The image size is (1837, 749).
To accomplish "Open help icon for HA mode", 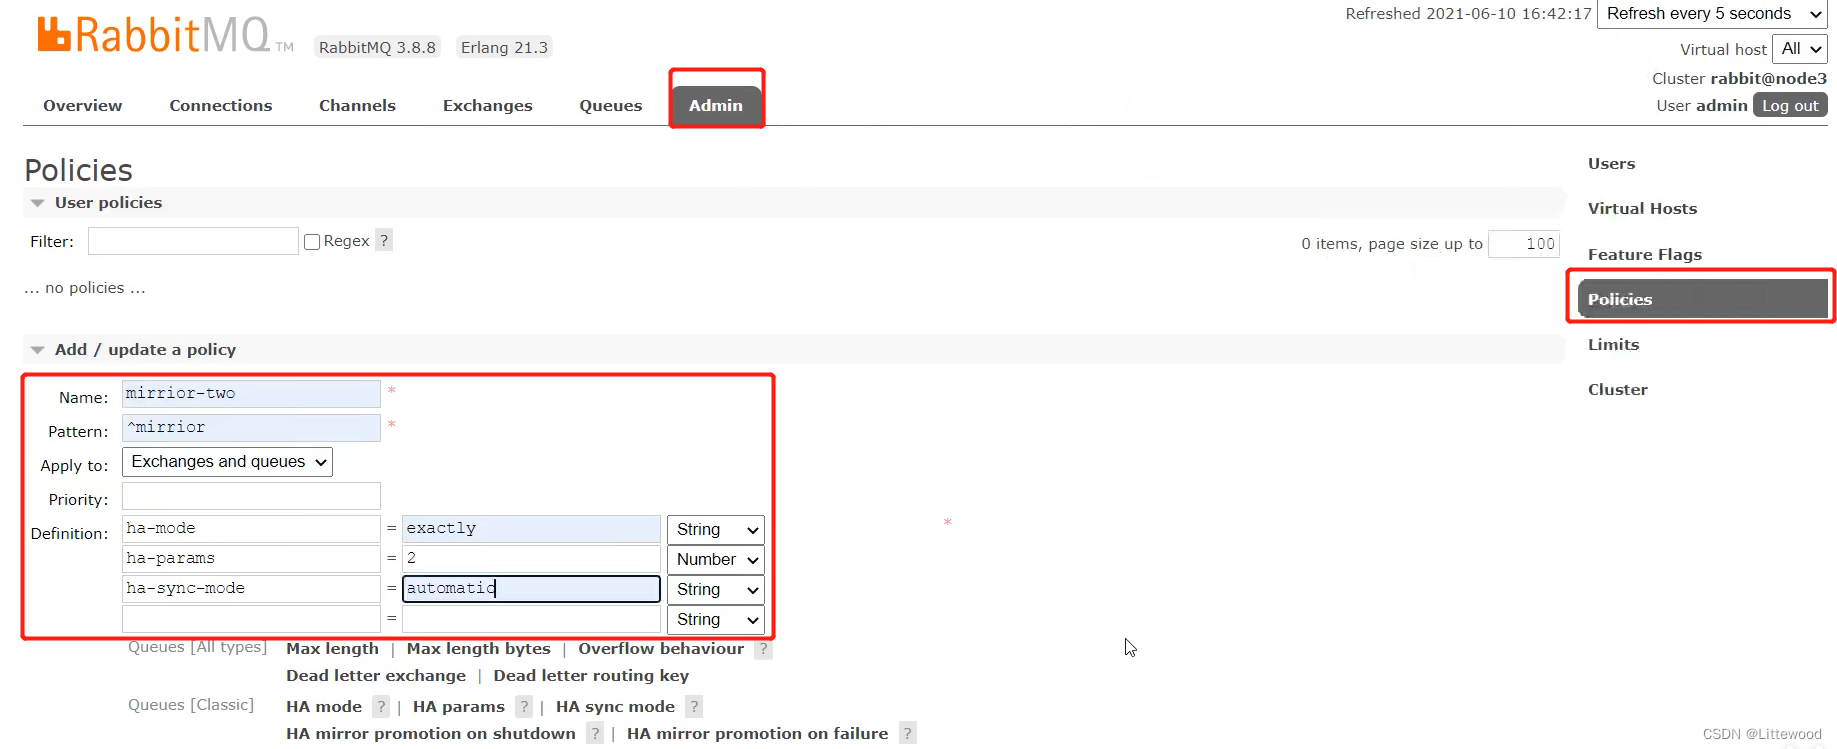I will click(381, 707).
